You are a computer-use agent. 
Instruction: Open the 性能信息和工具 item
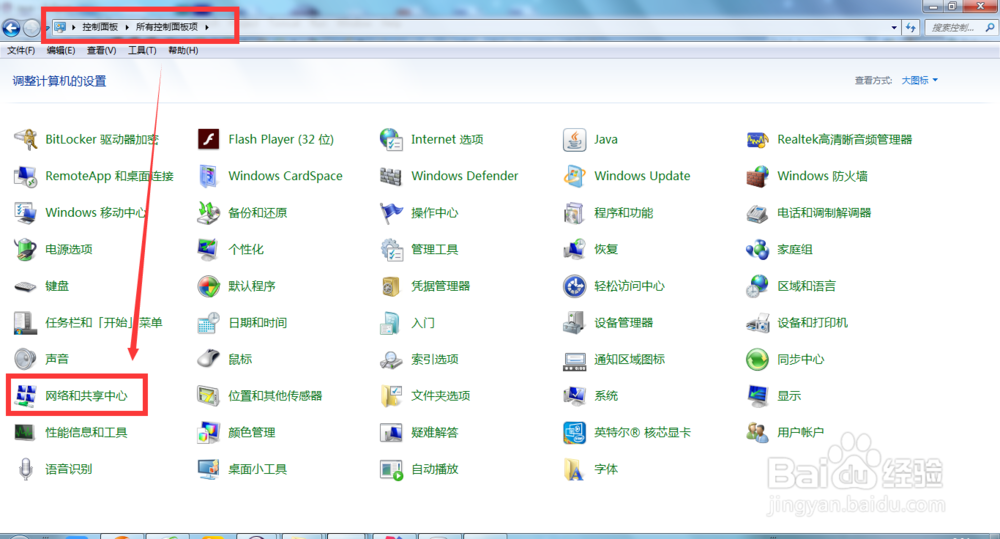pyautogui.click(x=86, y=432)
